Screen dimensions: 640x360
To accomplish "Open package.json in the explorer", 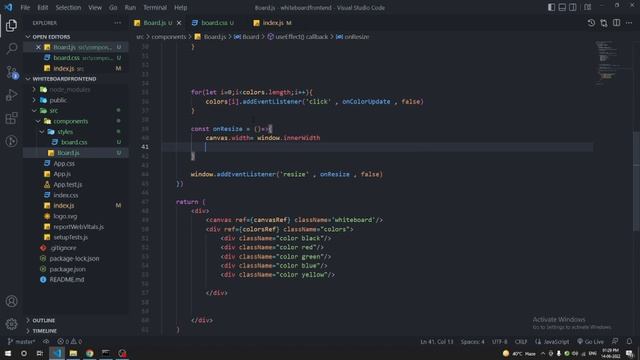I will pos(76,269).
